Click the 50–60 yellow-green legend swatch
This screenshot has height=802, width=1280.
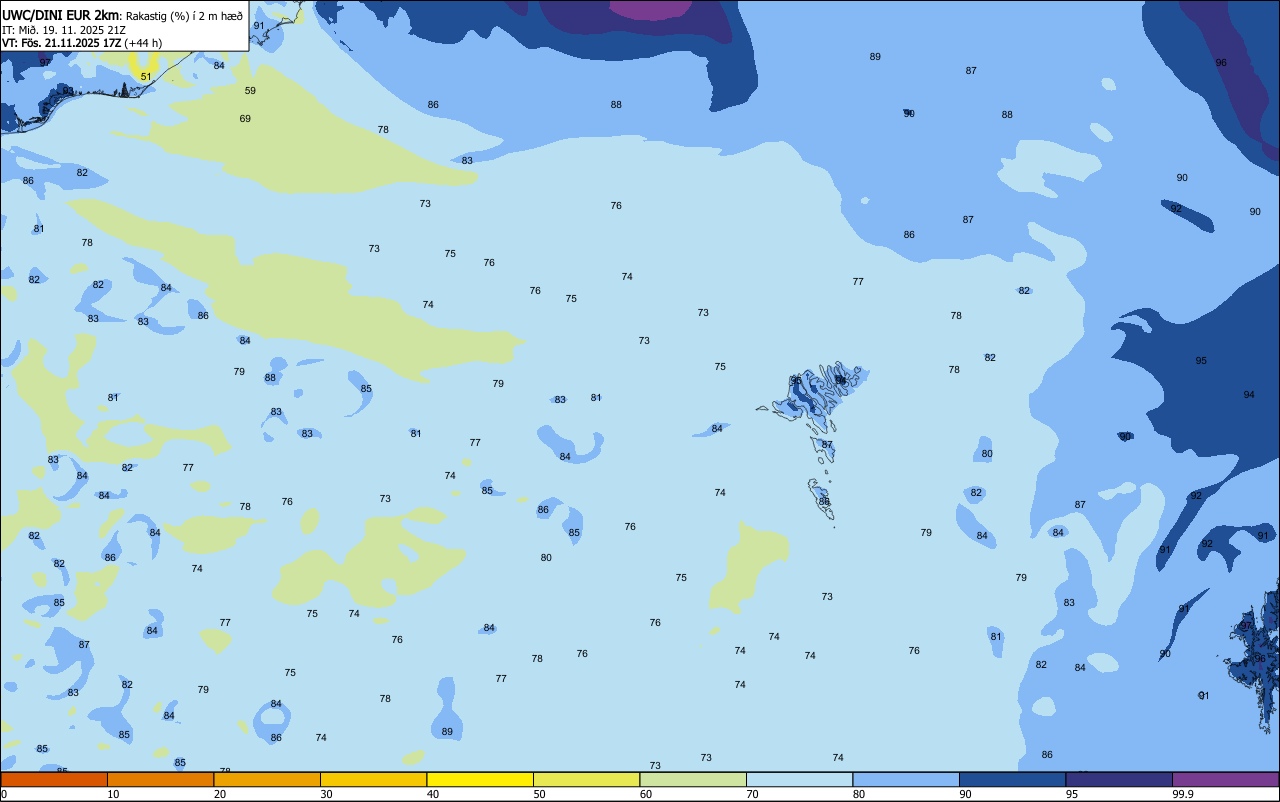pos(586,779)
